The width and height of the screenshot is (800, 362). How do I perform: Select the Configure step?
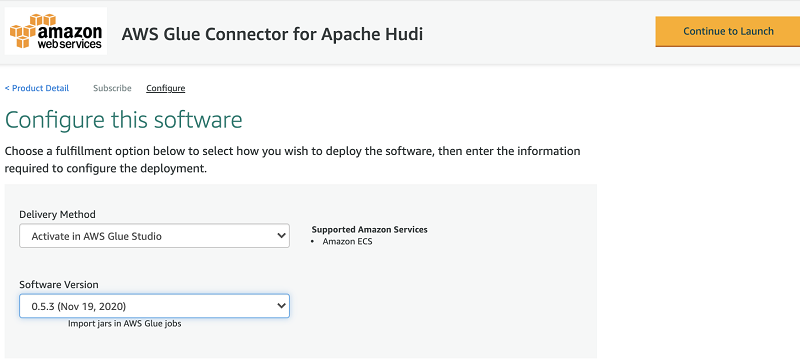pos(165,88)
